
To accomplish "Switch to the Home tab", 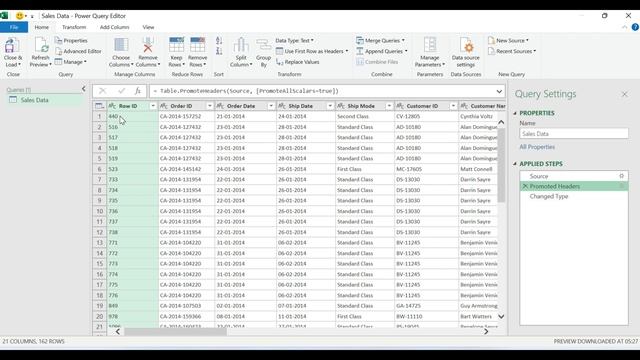I will [x=42, y=27].
